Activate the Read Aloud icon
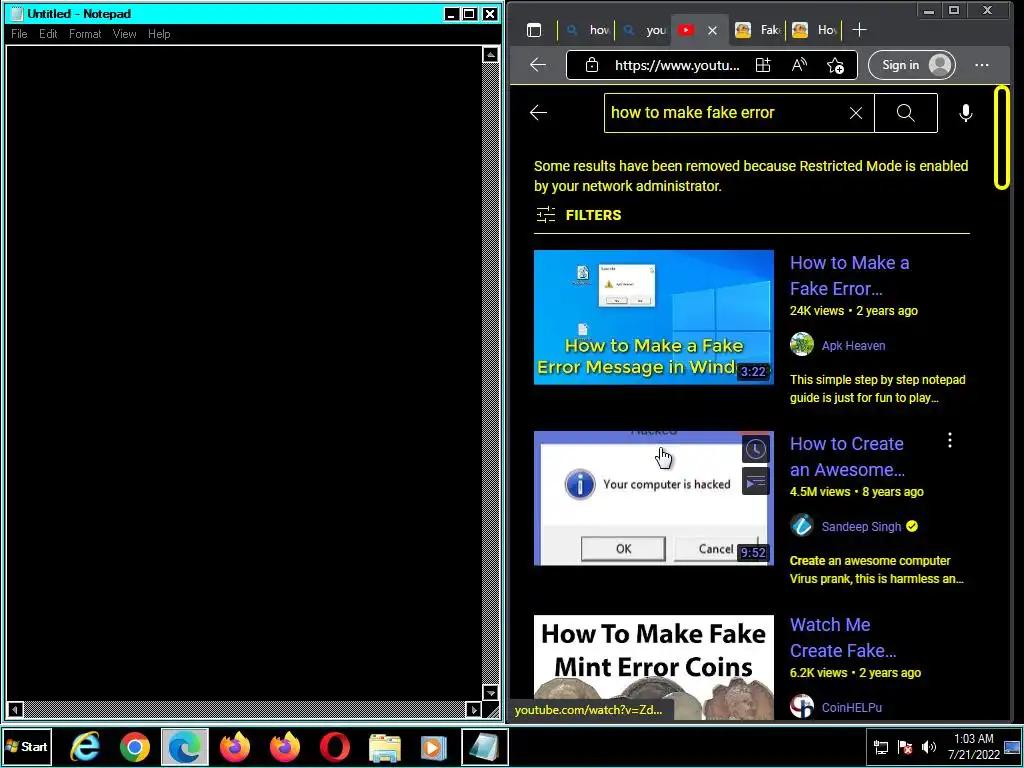The height and width of the screenshot is (768, 1024). click(799, 65)
